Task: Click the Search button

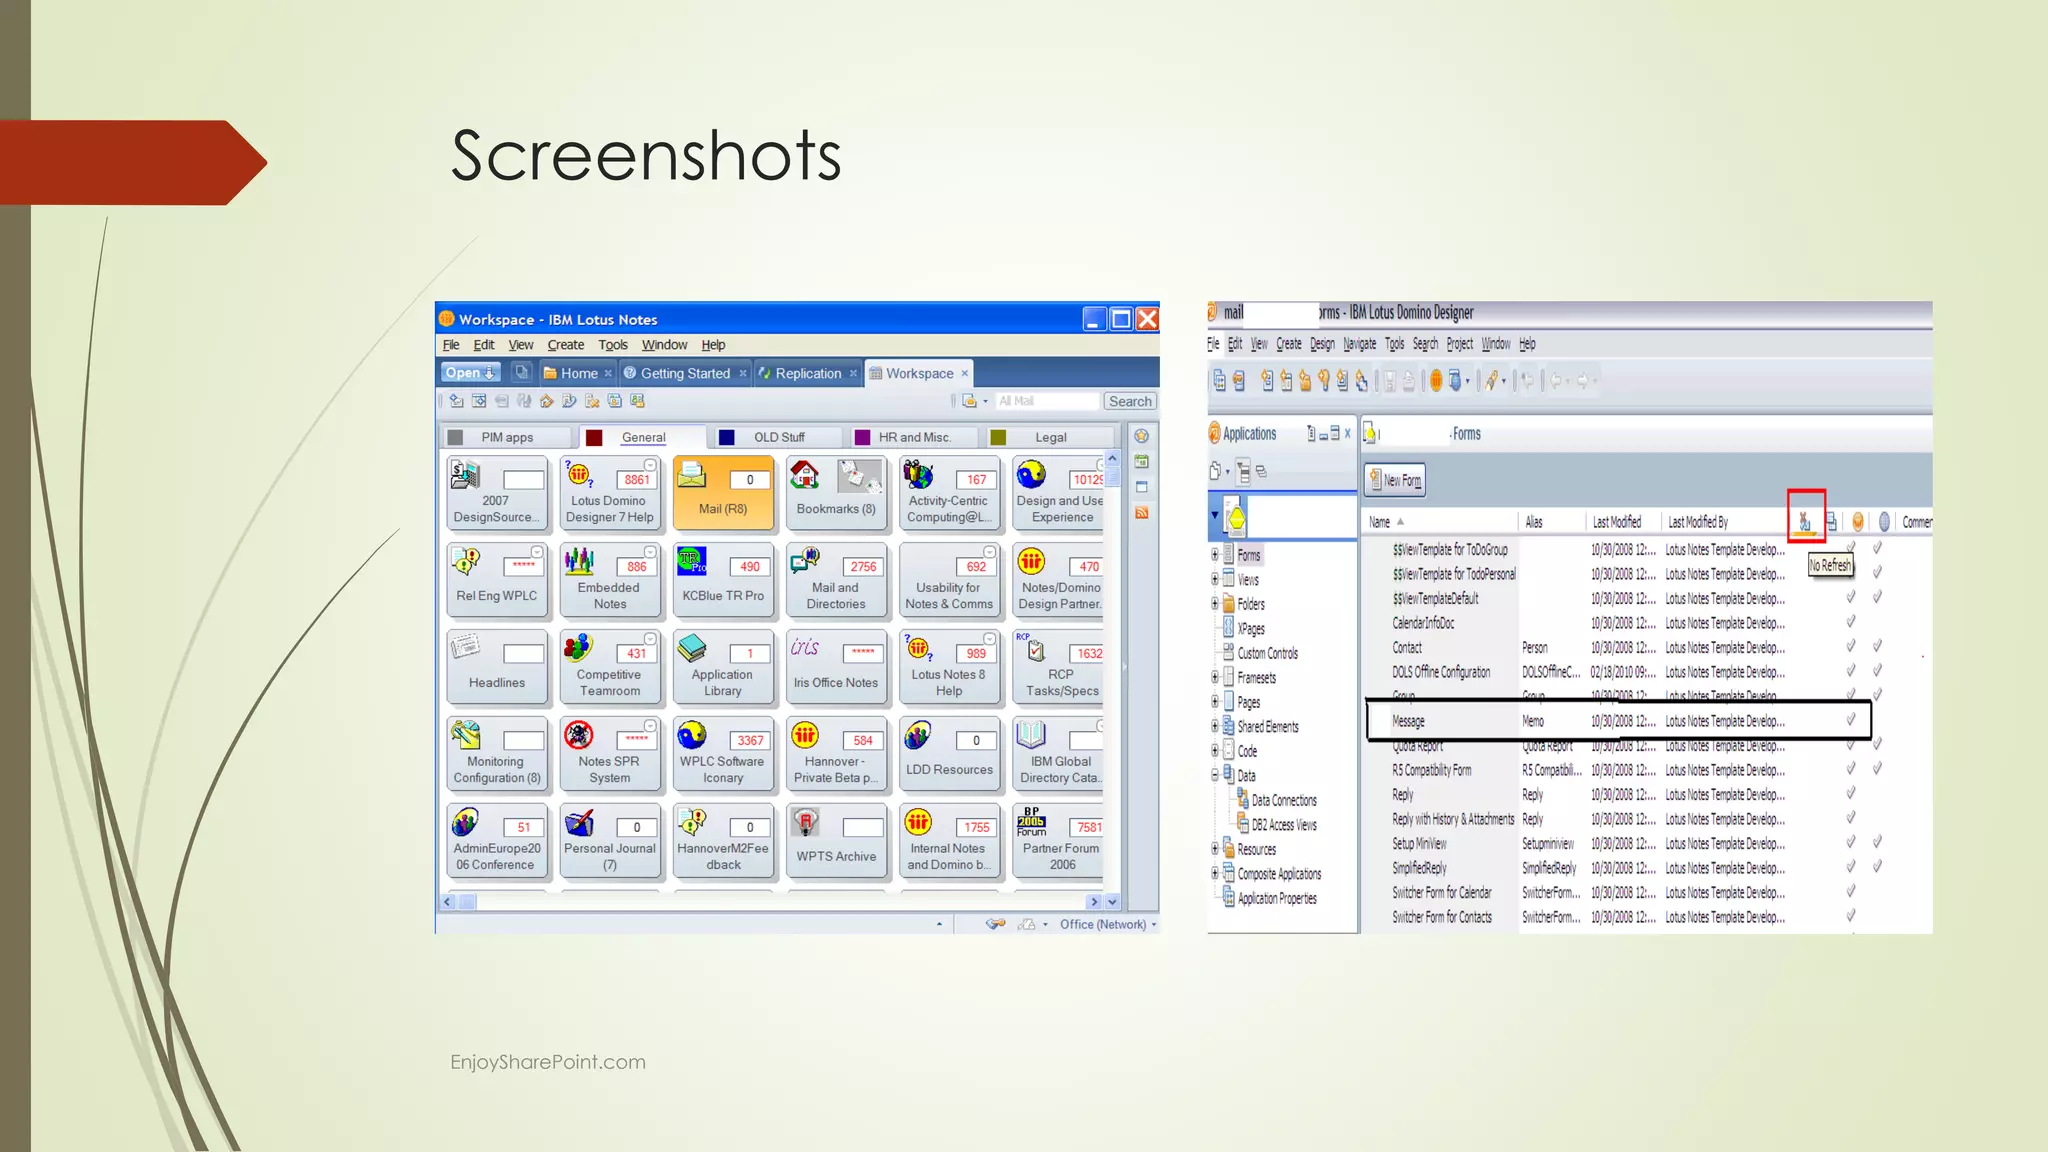Action: pos(1130,401)
